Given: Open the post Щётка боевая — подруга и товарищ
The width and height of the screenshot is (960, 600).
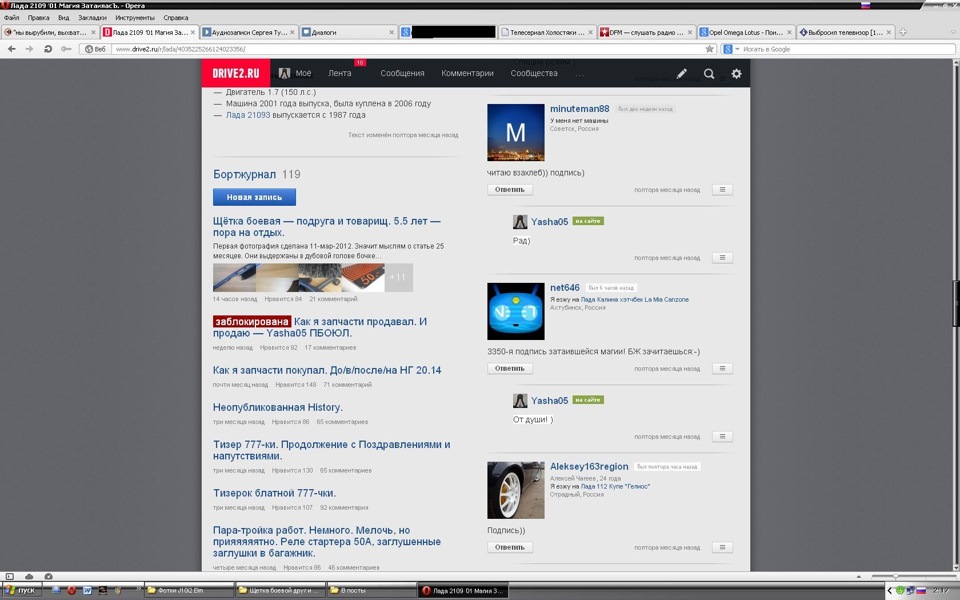Looking at the screenshot, I should pyautogui.click(x=327, y=227).
